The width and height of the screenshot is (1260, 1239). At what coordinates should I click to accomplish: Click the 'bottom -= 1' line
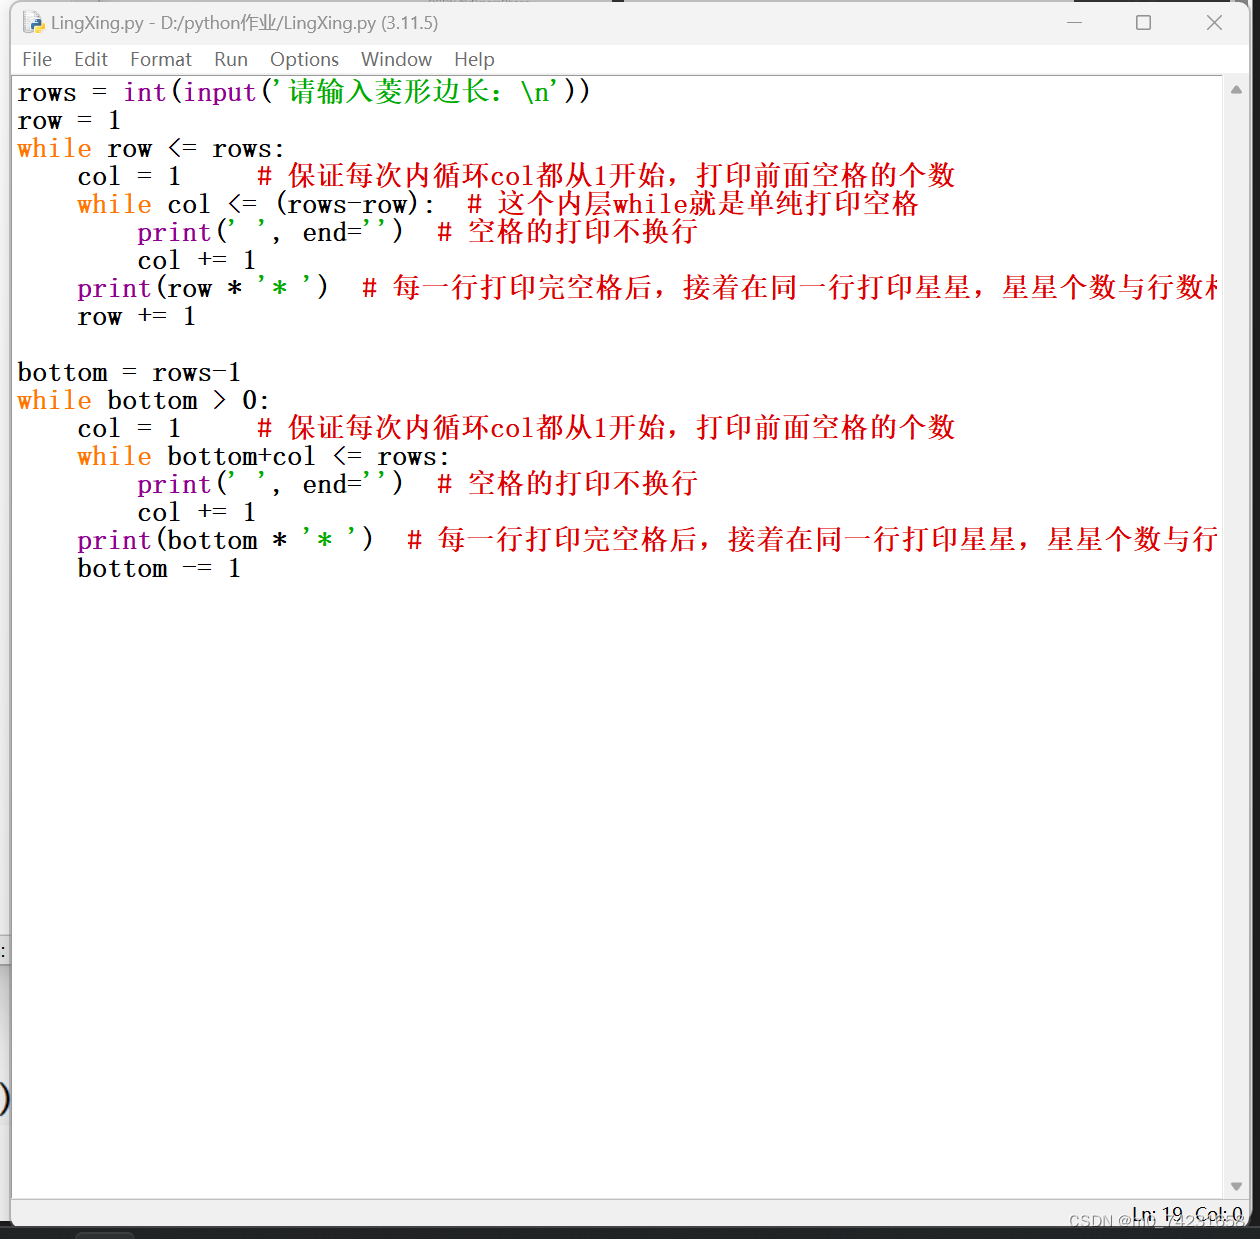tap(159, 569)
